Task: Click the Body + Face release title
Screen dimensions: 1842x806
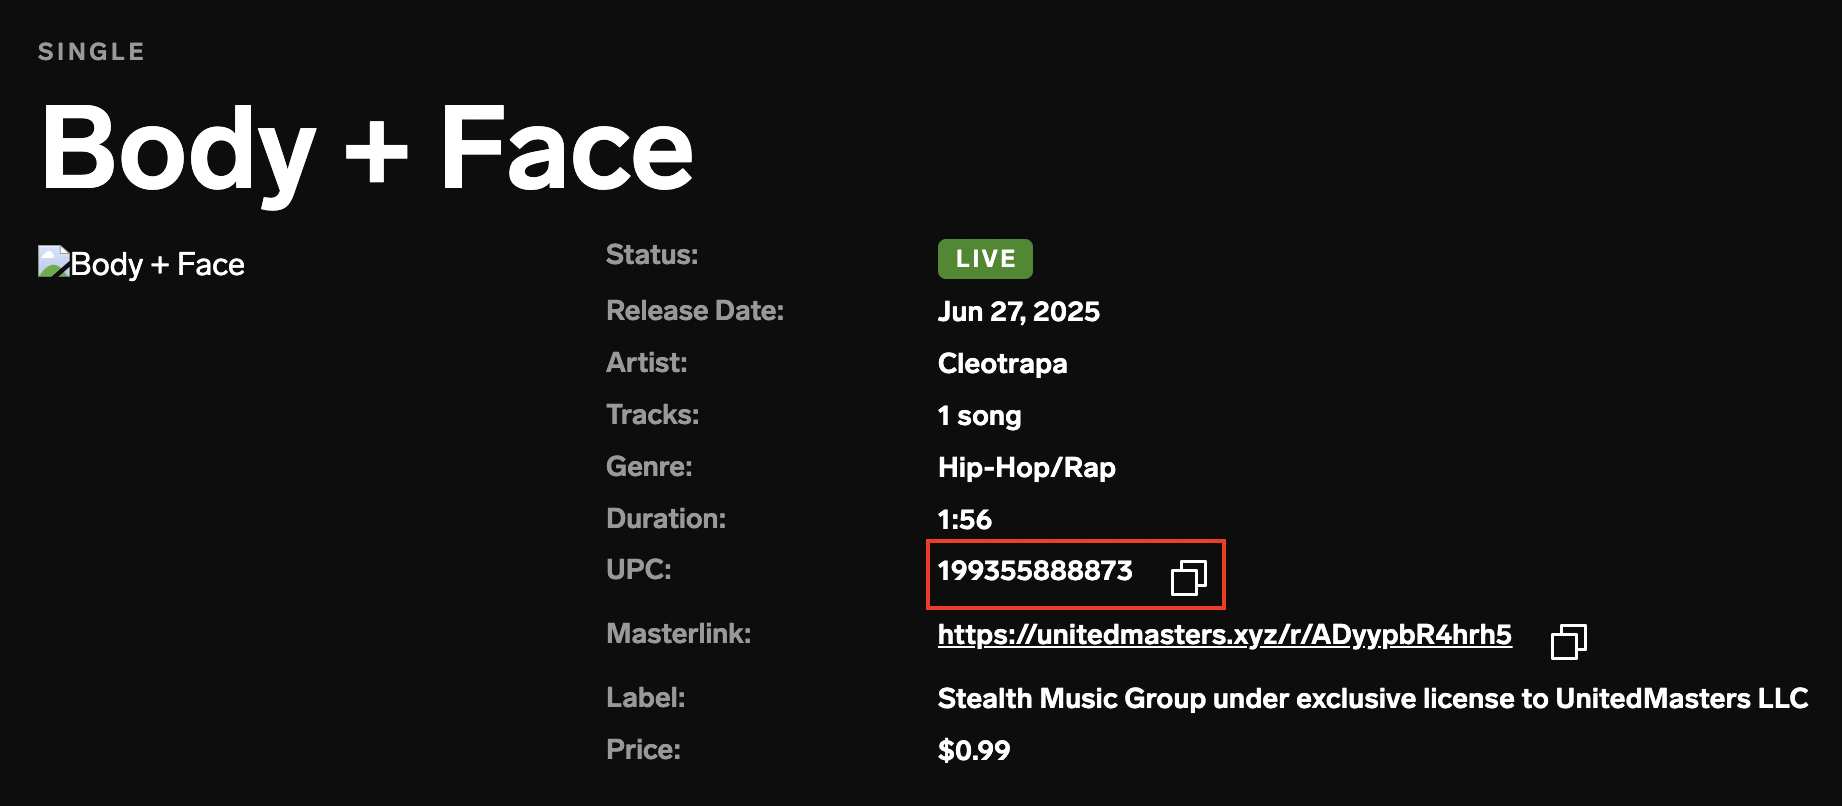Action: [x=367, y=150]
